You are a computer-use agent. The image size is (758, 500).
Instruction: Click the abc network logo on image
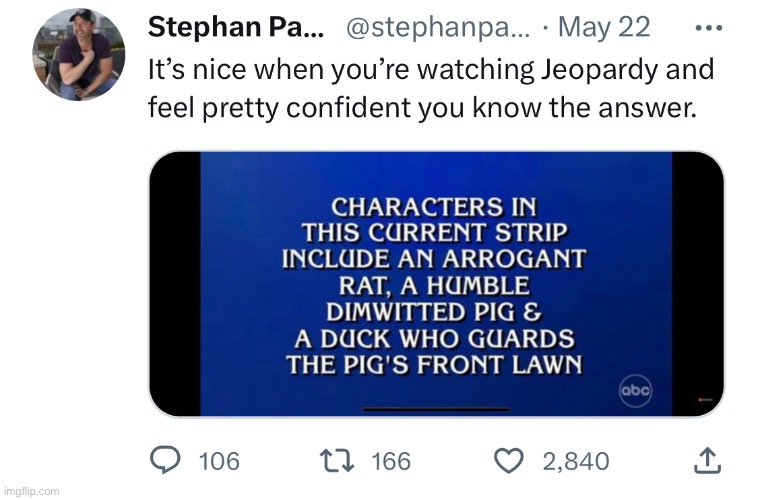point(636,390)
